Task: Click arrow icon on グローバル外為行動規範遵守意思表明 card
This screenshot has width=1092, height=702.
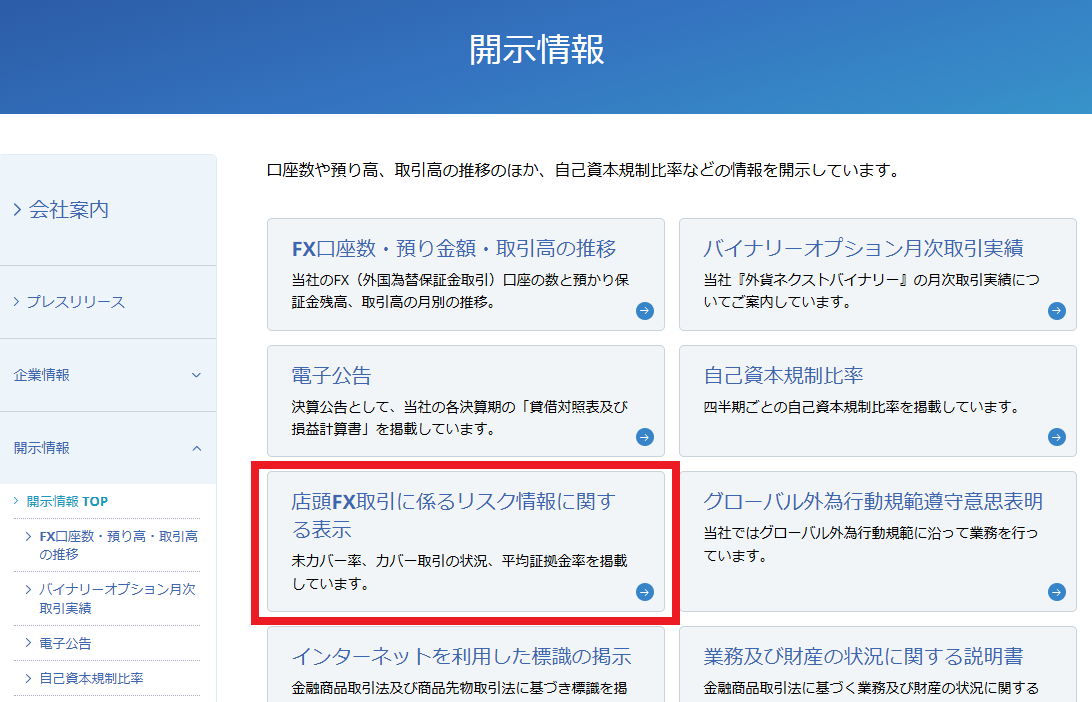Action: coord(1057,592)
